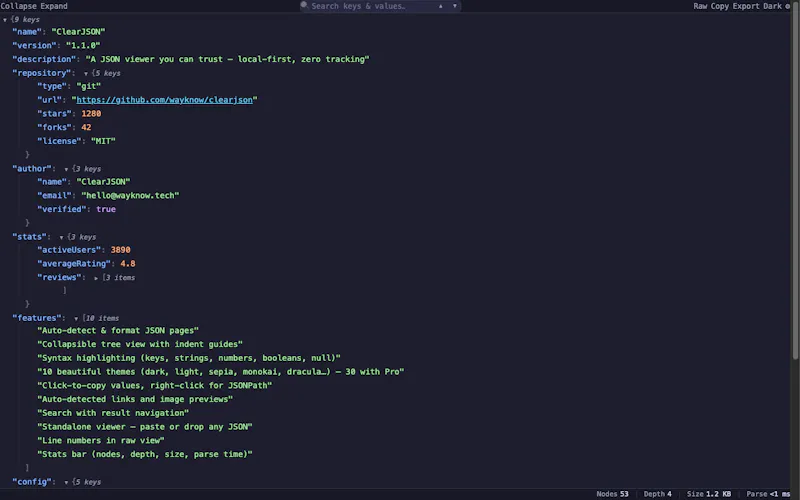Image resolution: width=800 pixels, height=500 pixels.
Task: Collapse the author object
Action: [x=66, y=169]
